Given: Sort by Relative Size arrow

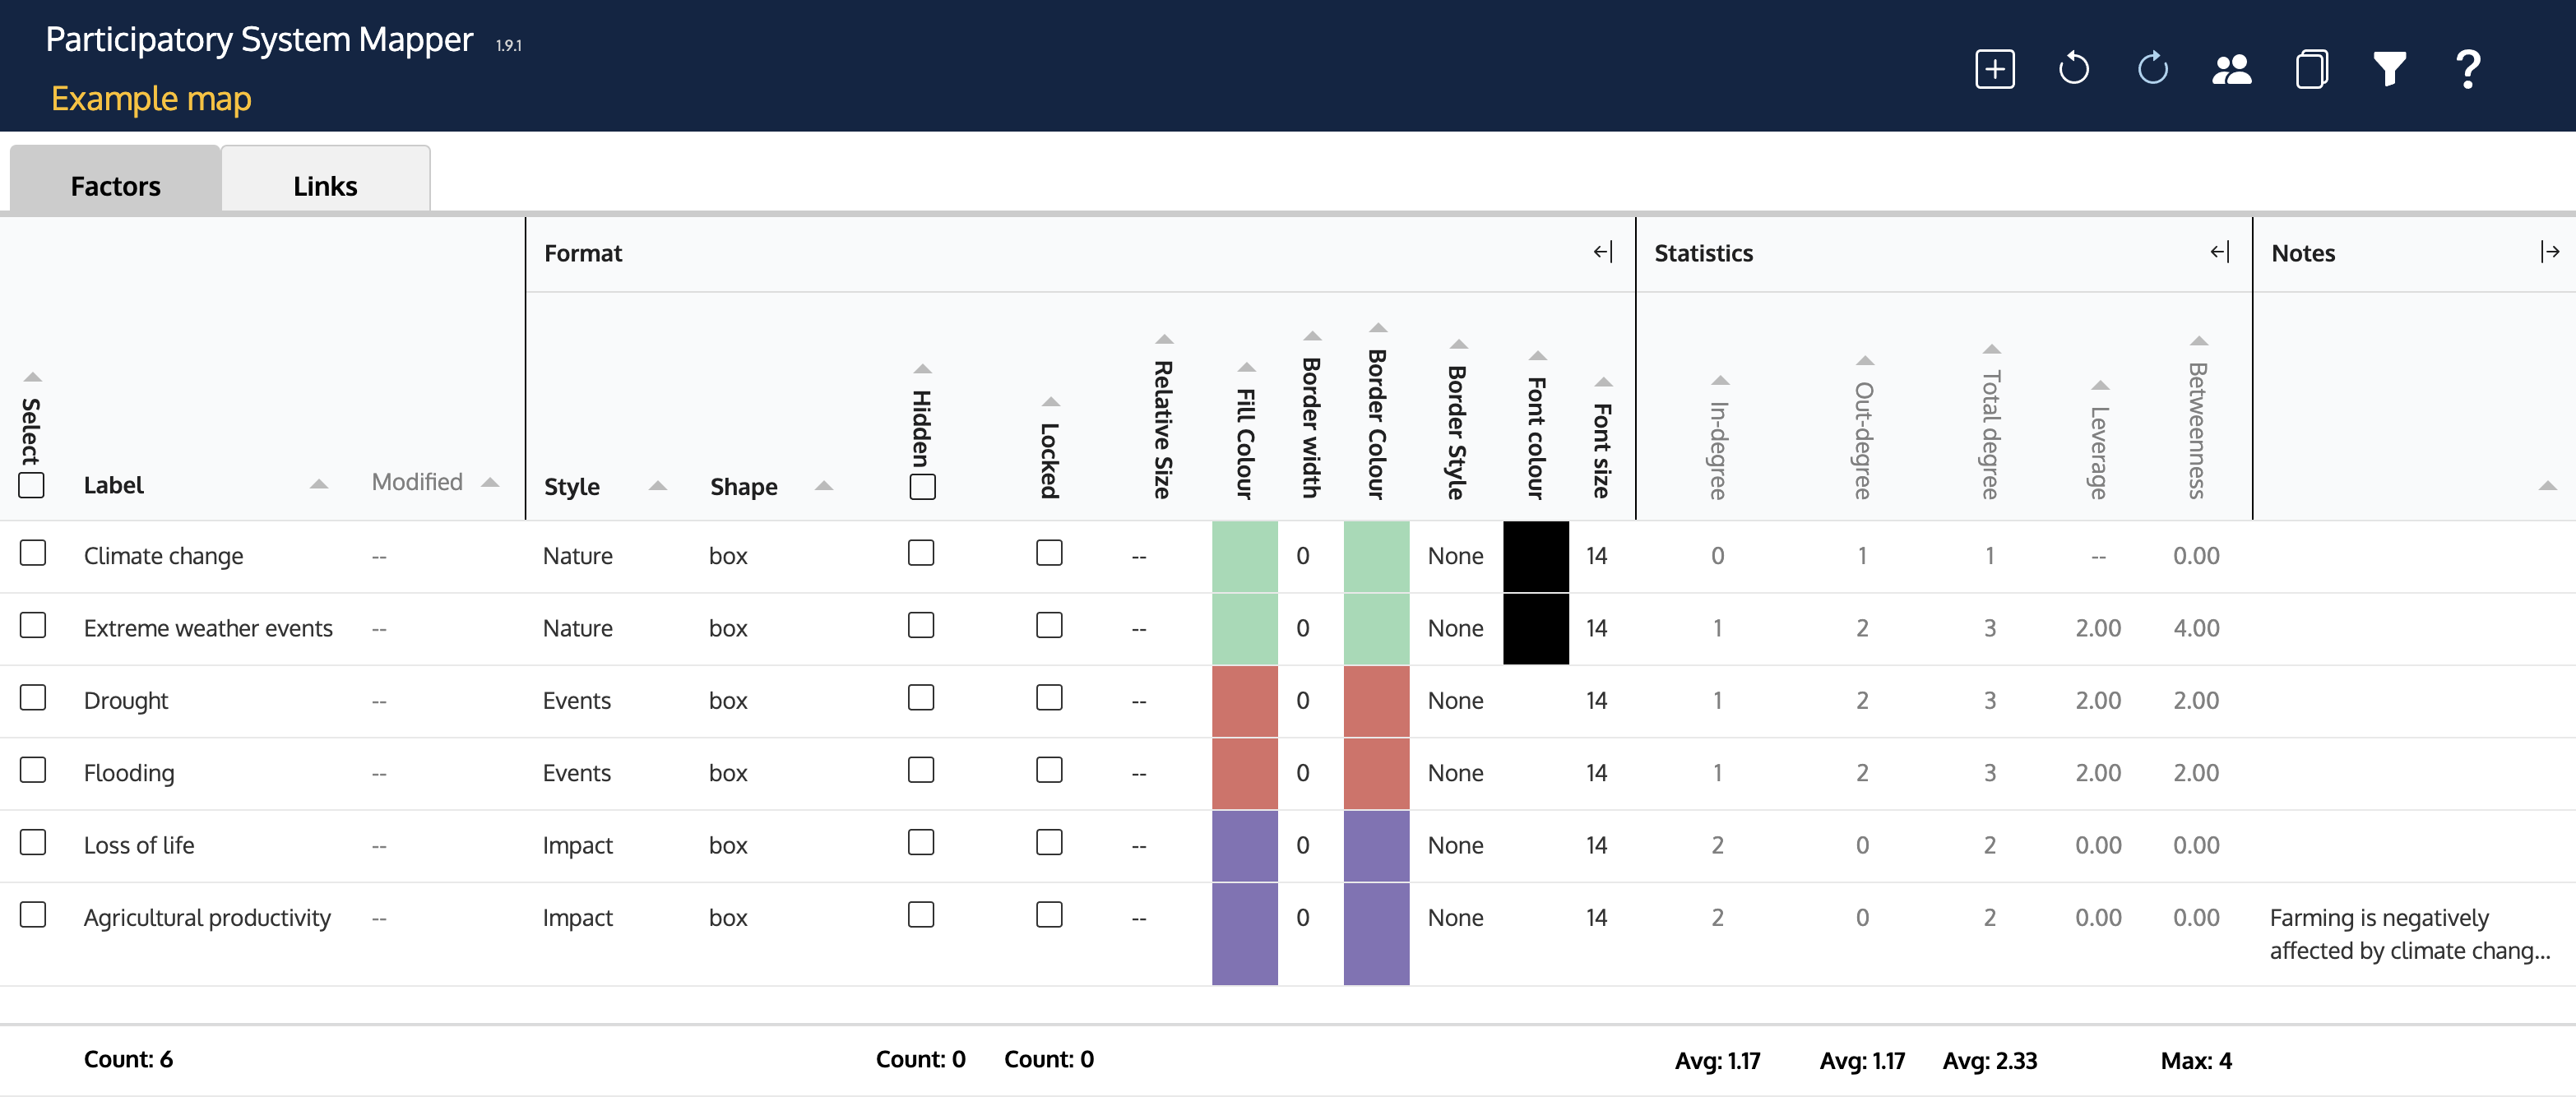Looking at the screenshot, I should coord(1163,340).
